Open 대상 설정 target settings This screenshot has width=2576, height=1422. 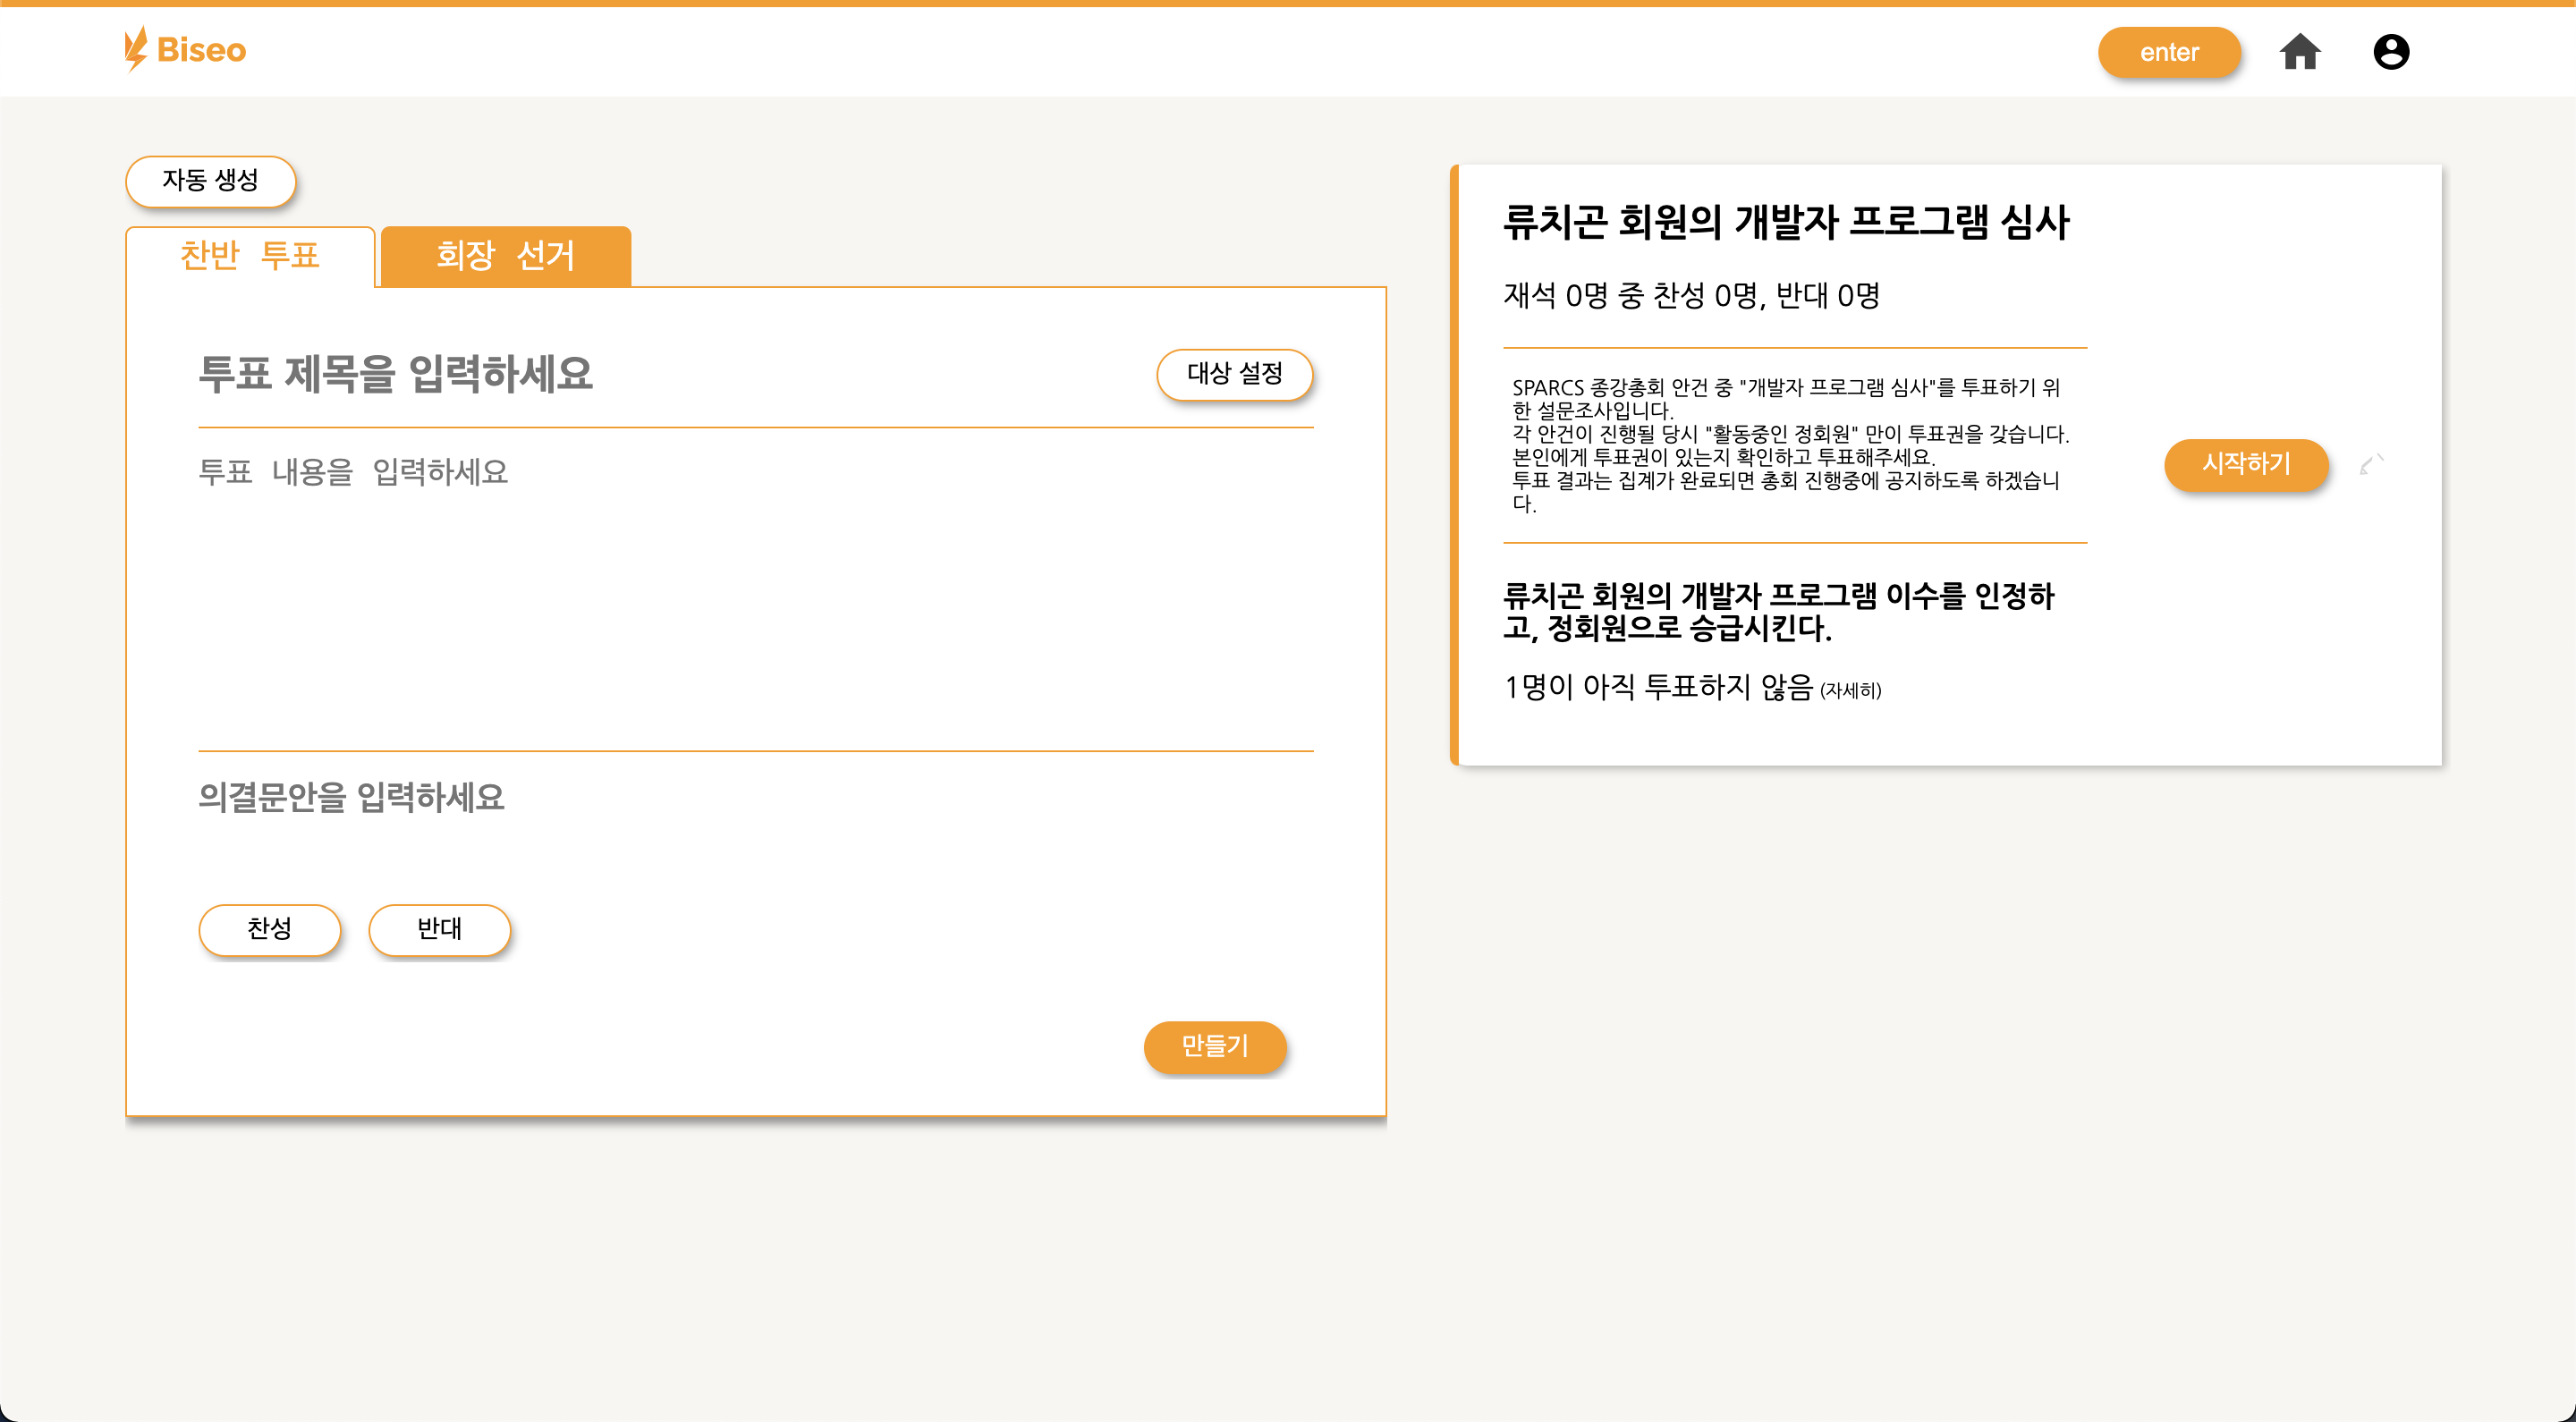tap(1234, 374)
